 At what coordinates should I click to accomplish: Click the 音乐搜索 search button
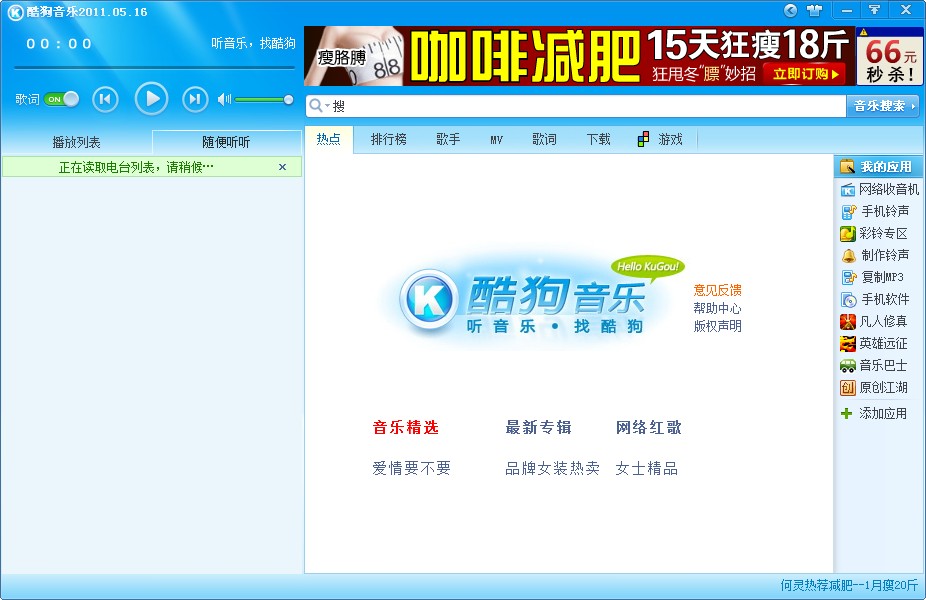pos(882,103)
